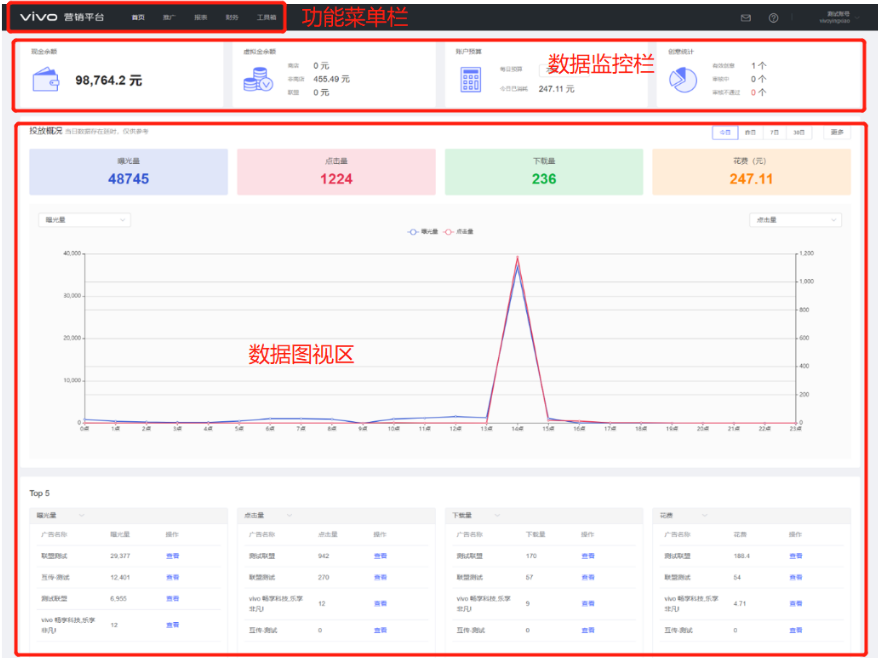878x658 pixels.
Task: Toggle the 点击量 series in the chart legend
Action: tap(458, 231)
